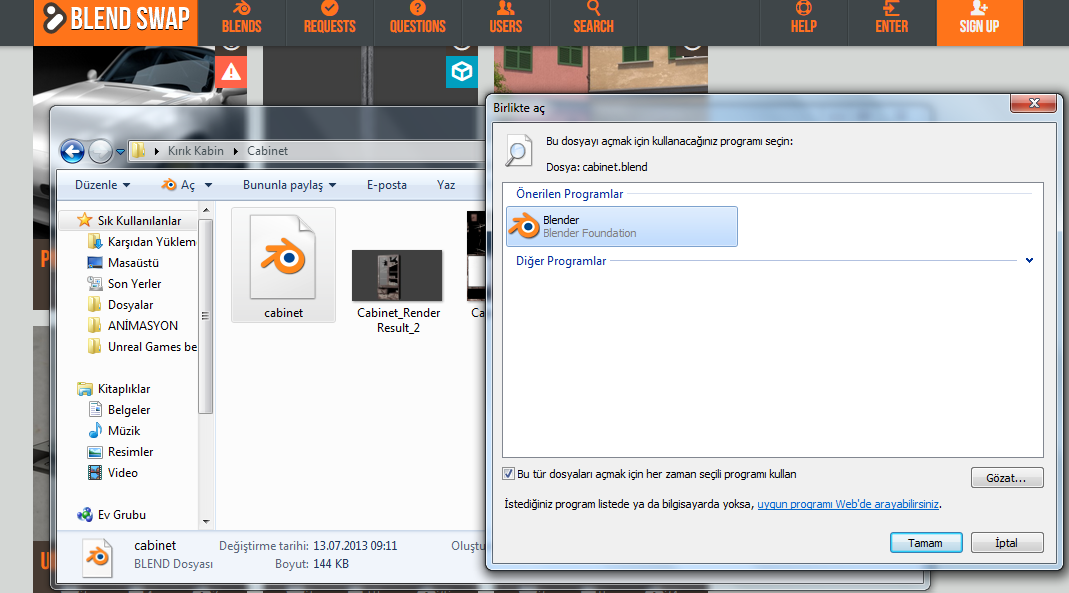Open the Blends section icon

pos(241,8)
